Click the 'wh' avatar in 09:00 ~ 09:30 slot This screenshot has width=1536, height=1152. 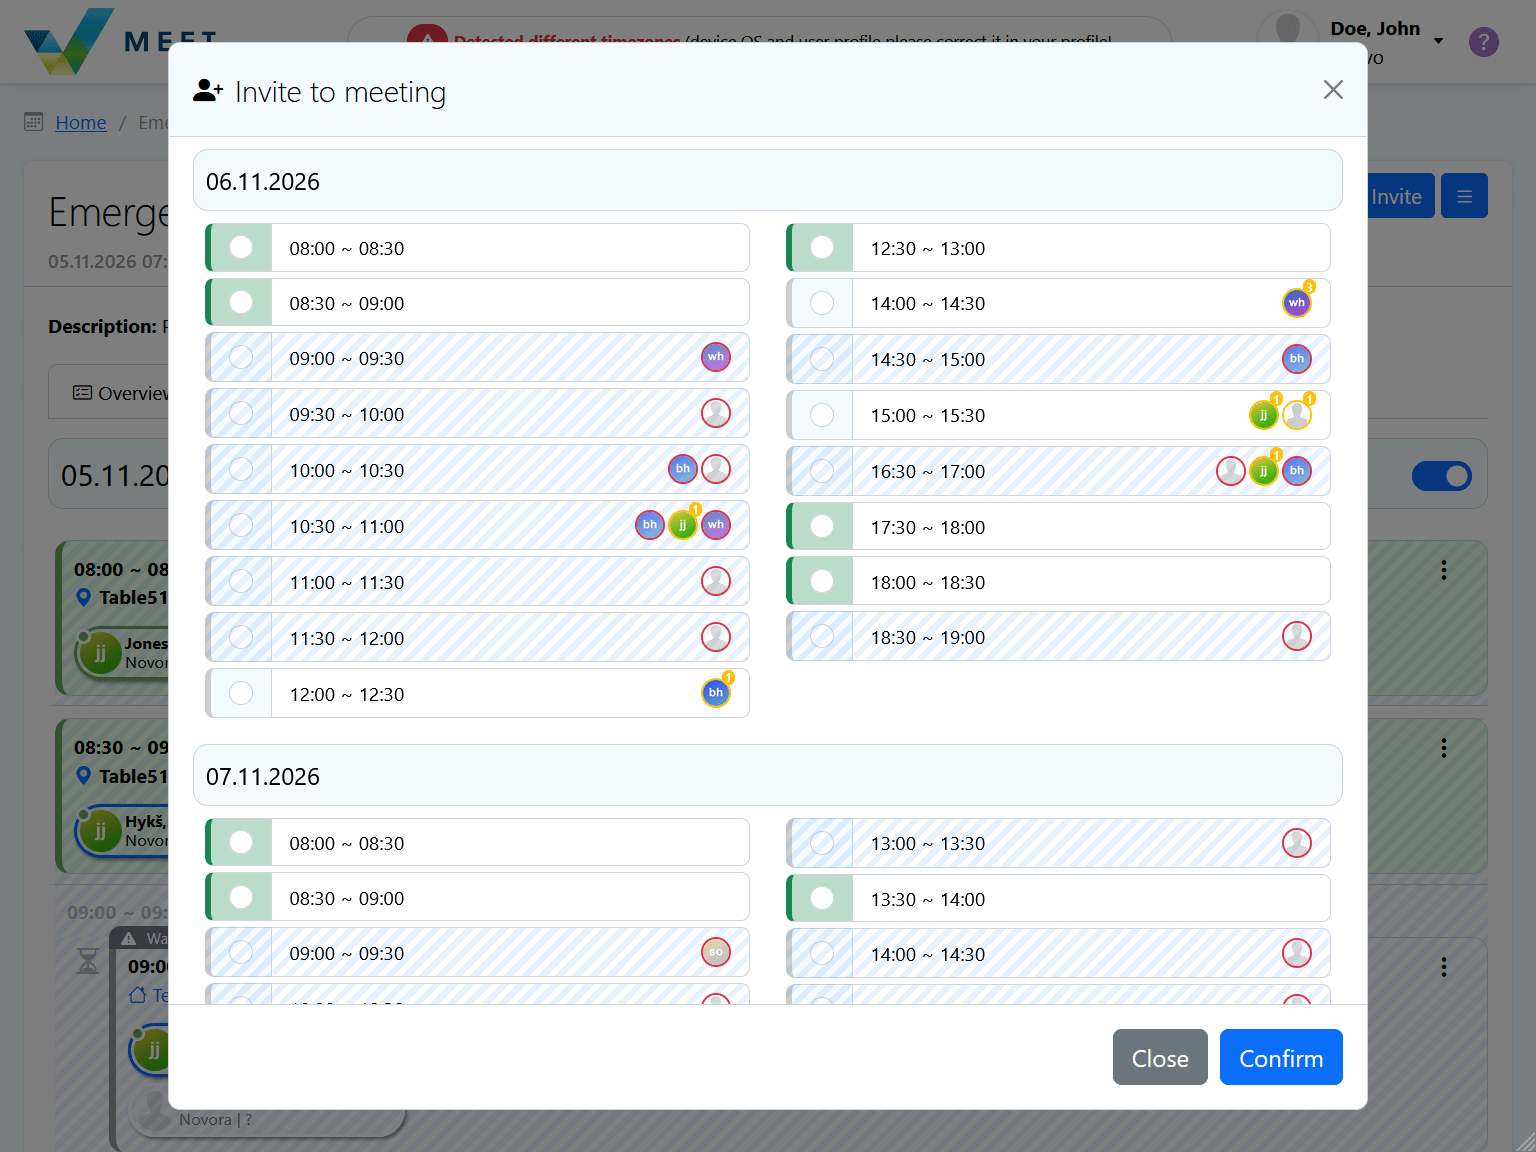715,357
